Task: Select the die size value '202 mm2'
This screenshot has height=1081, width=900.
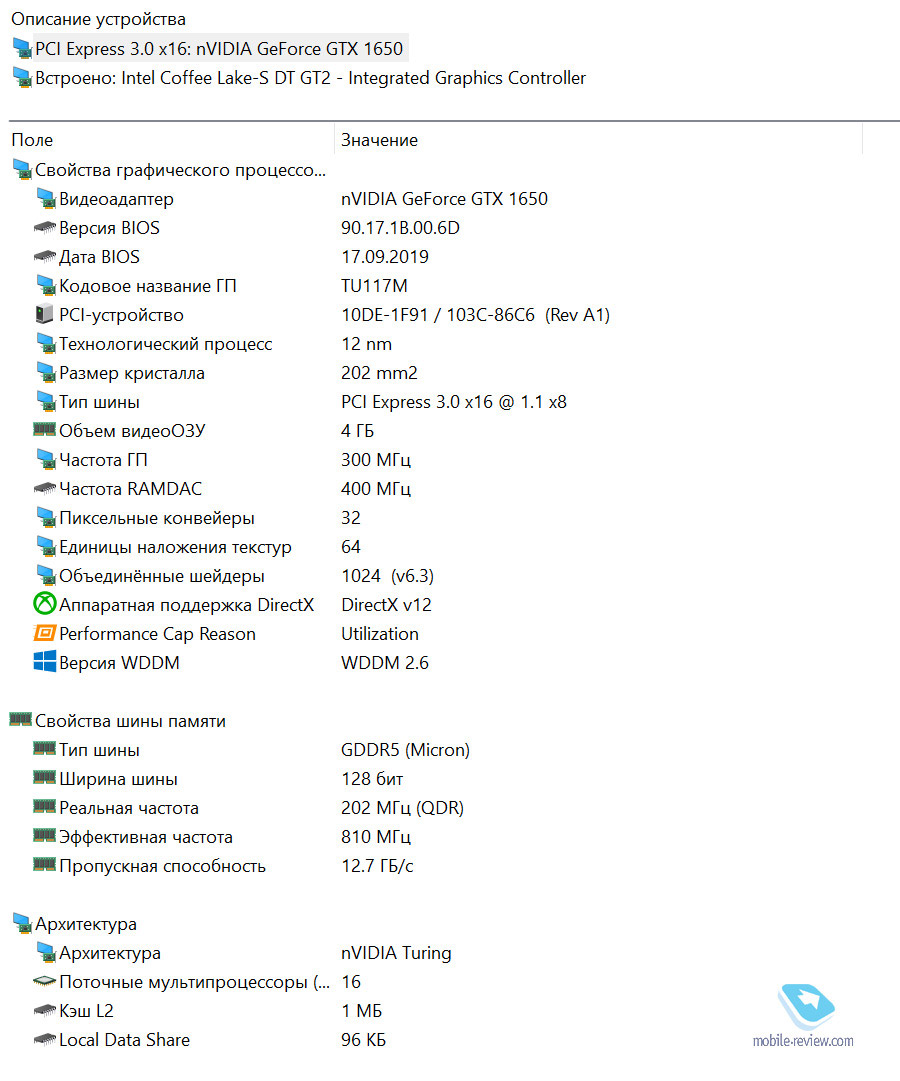Action: (x=379, y=373)
